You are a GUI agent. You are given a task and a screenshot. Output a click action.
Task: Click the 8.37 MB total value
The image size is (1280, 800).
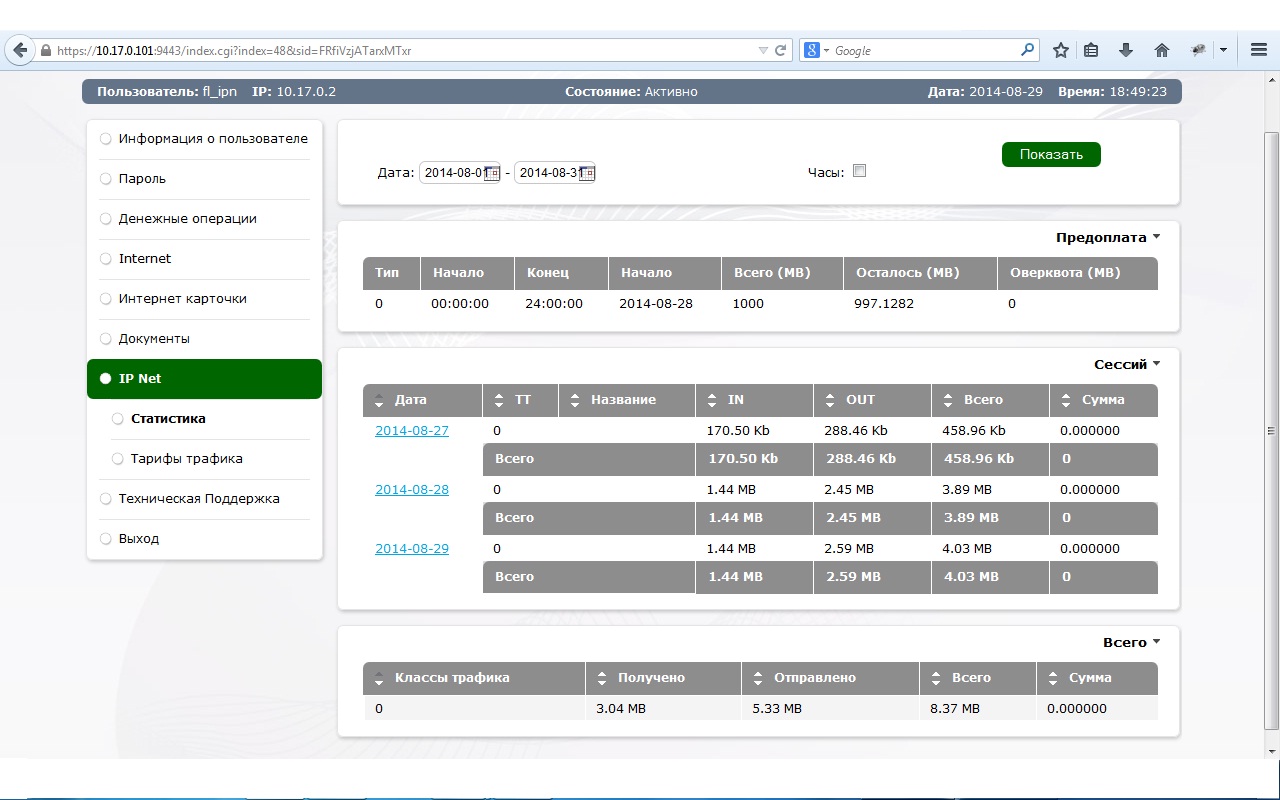[x=954, y=709]
